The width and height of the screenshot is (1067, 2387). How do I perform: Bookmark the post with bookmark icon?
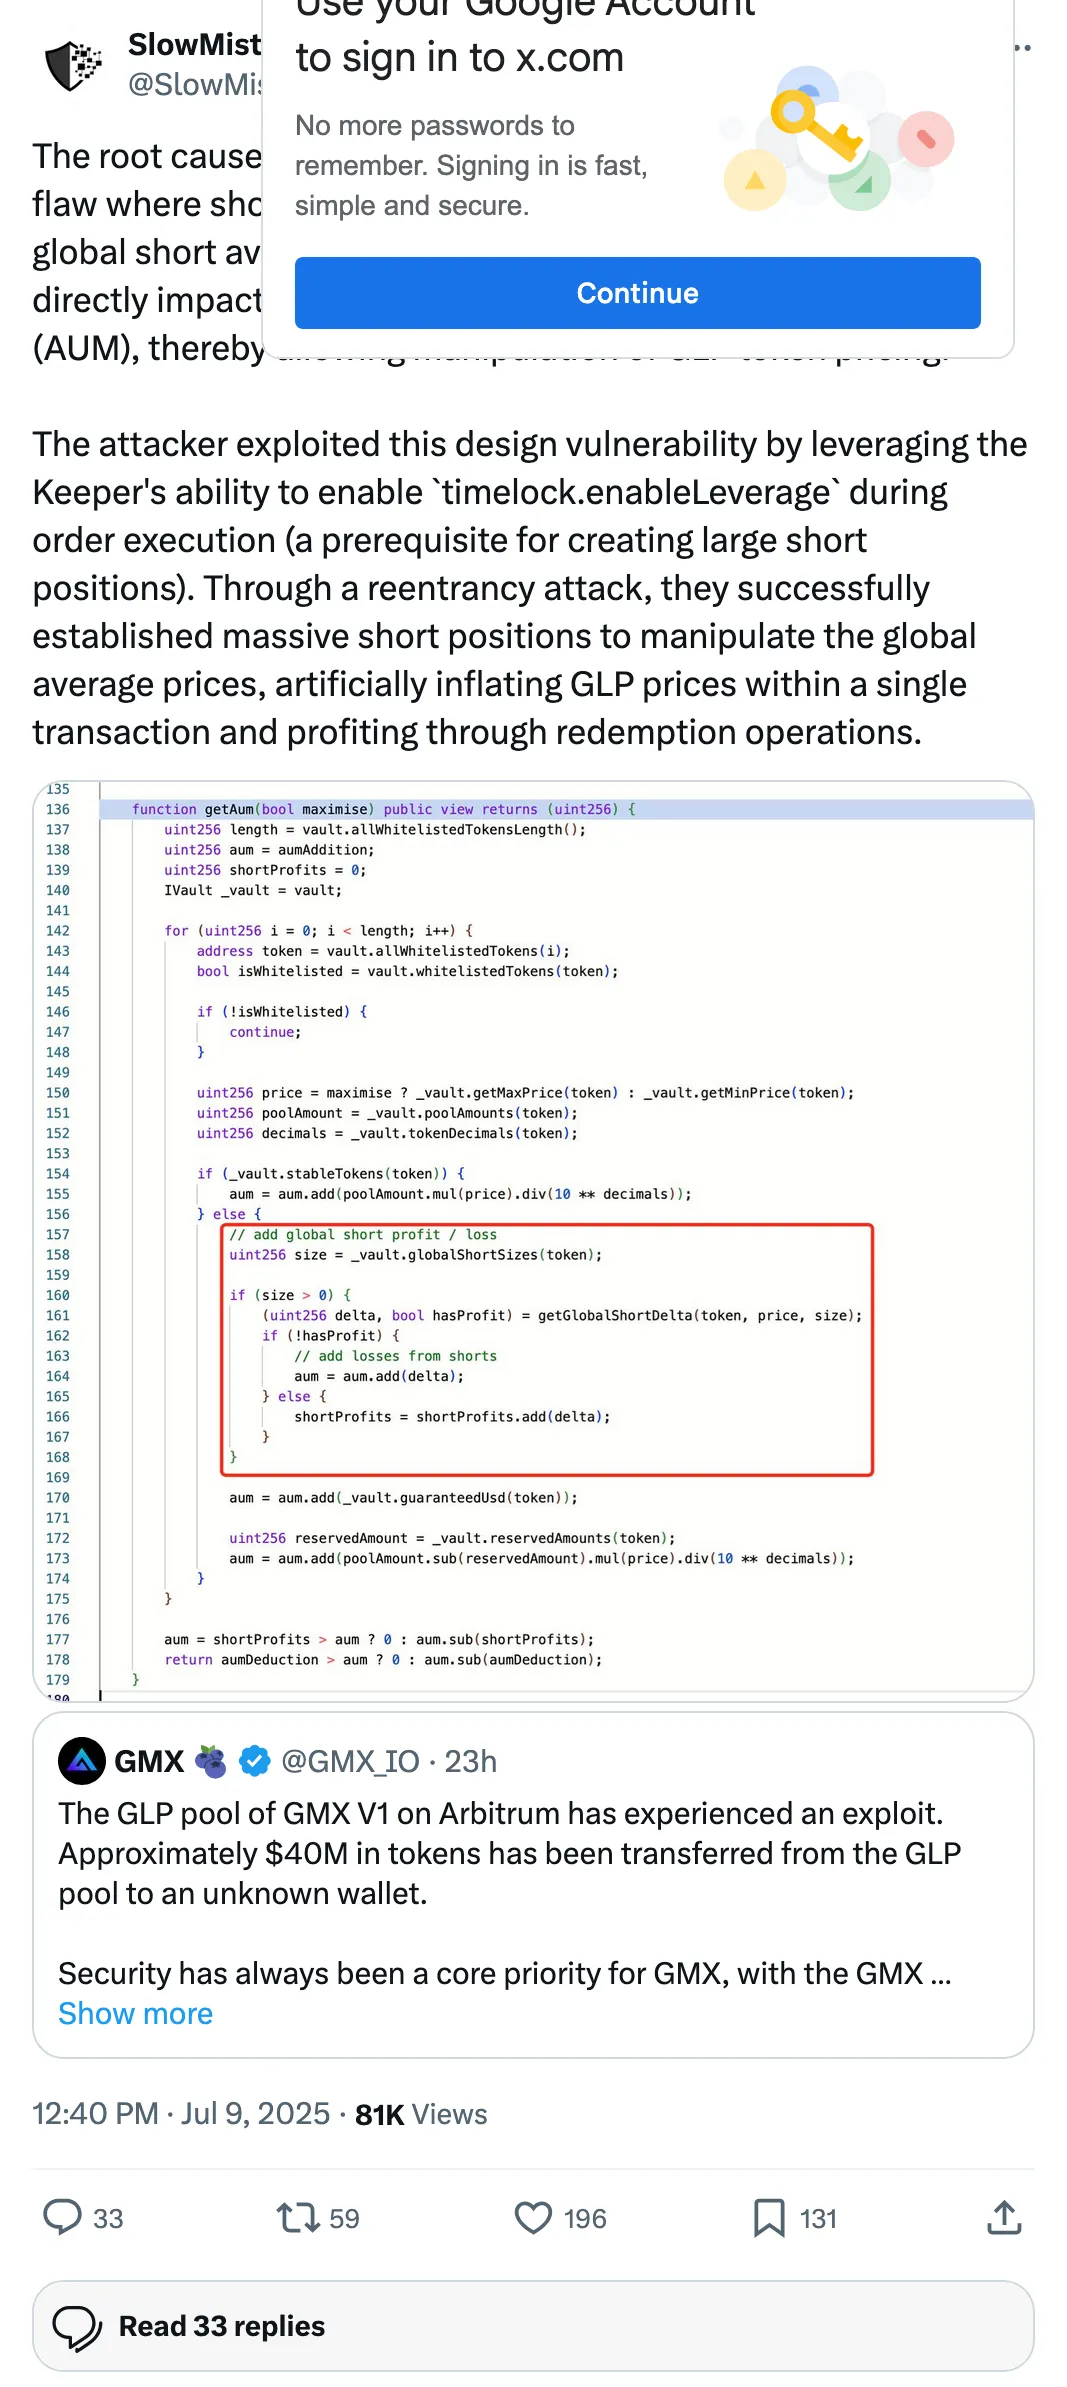(768, 2217)
